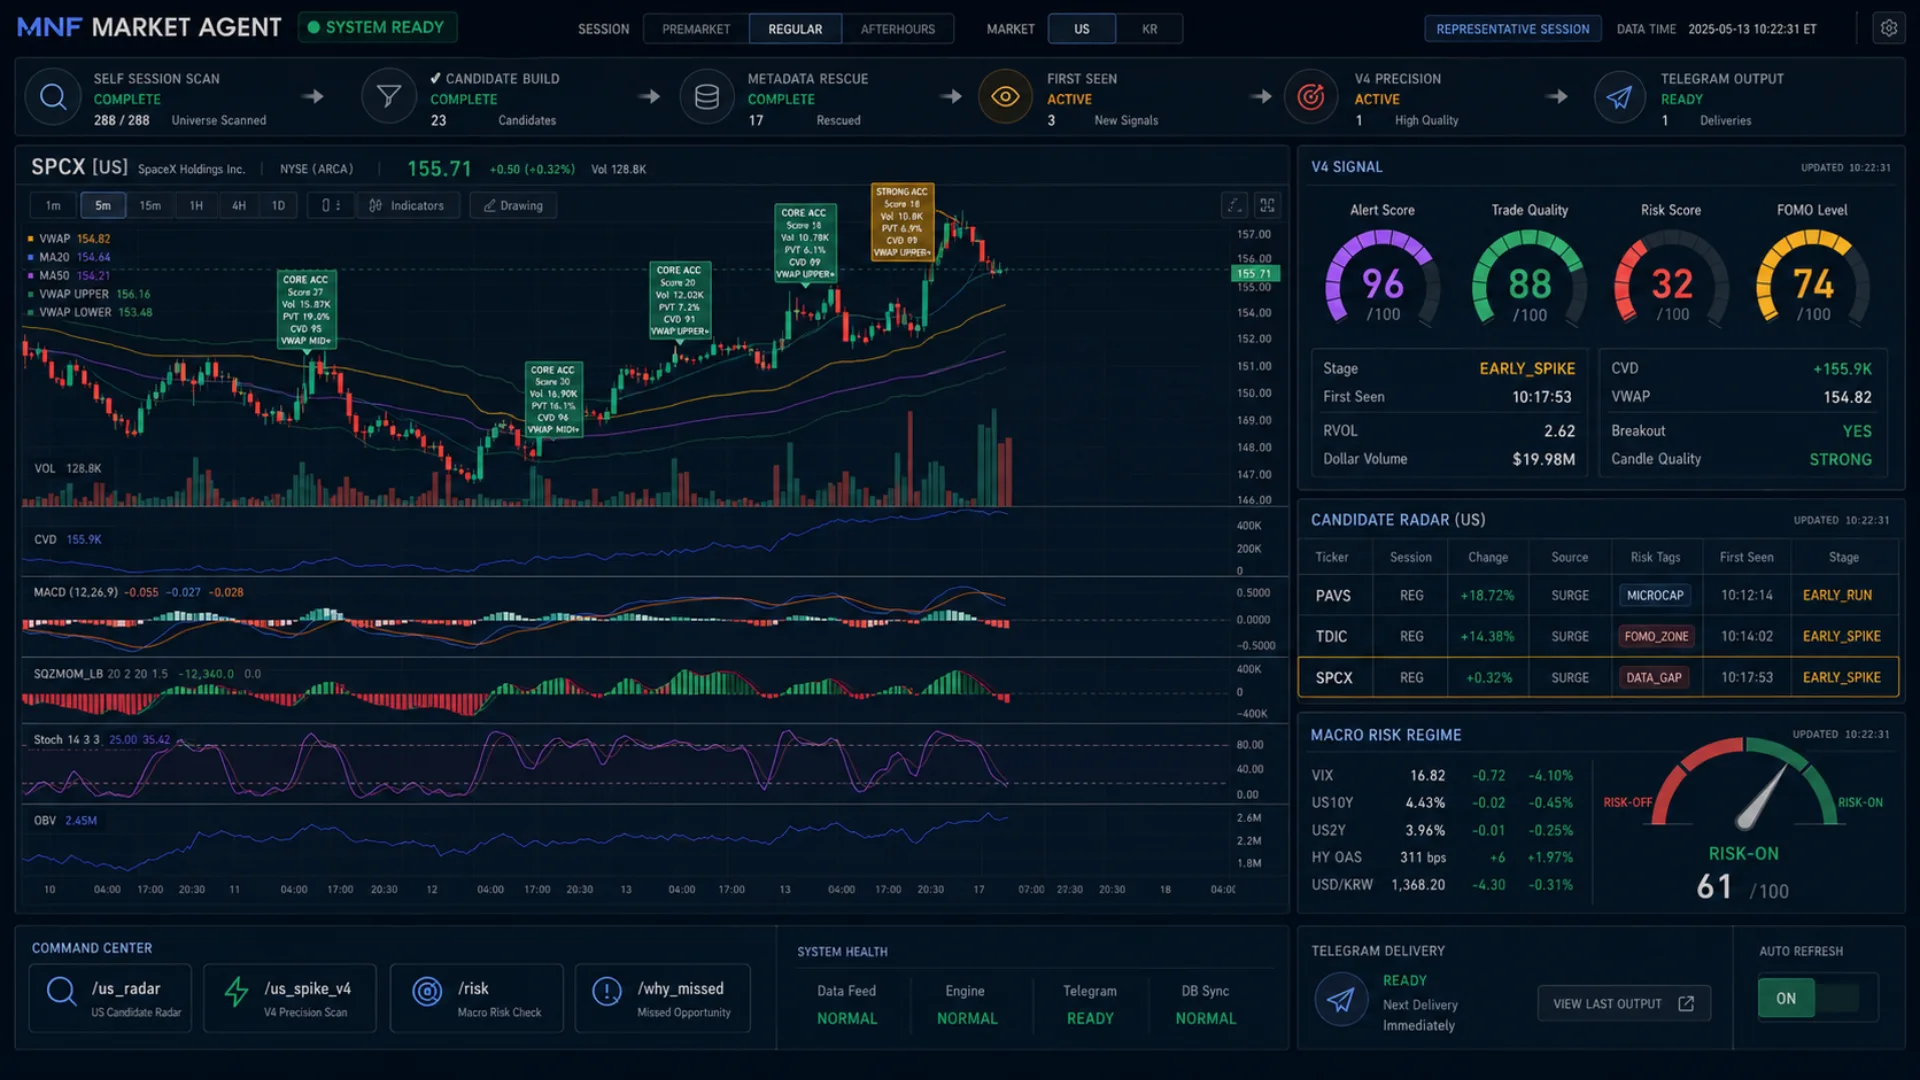
Task: Click the chart expand diagonal arrow icon
Action: pos(1235,205)
